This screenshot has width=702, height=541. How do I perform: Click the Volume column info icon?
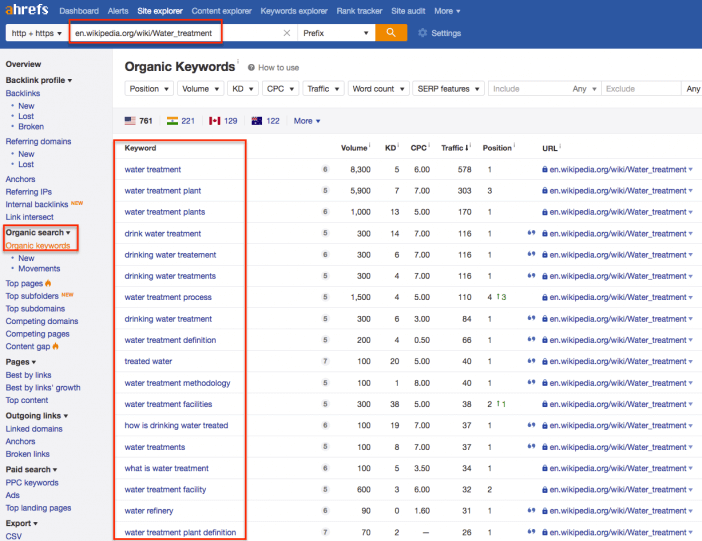(369, 145)
